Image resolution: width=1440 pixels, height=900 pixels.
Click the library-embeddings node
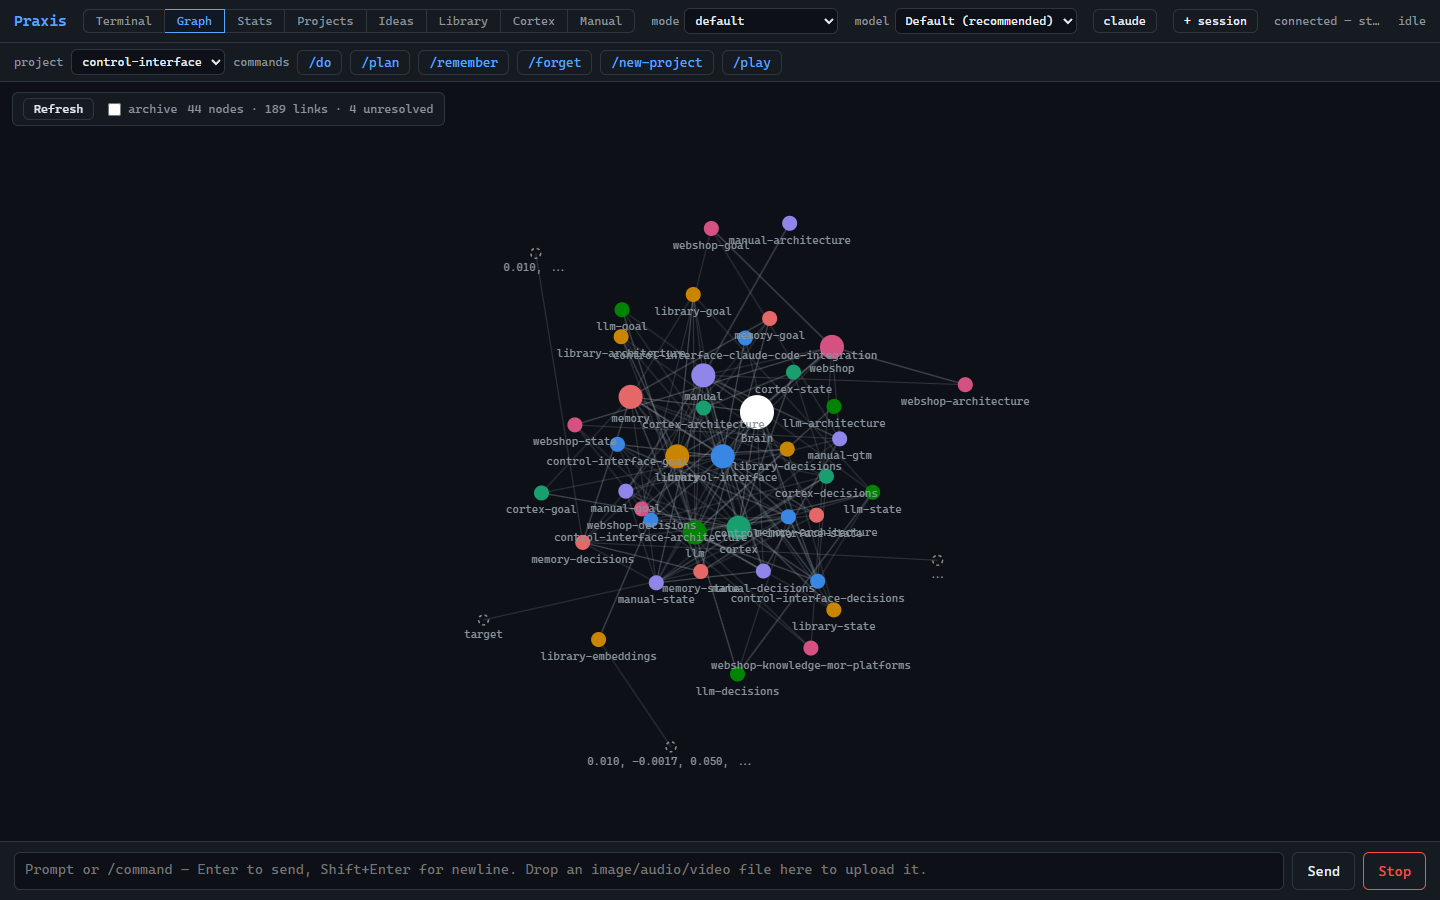pyautogui.click(x=598, y=639)
